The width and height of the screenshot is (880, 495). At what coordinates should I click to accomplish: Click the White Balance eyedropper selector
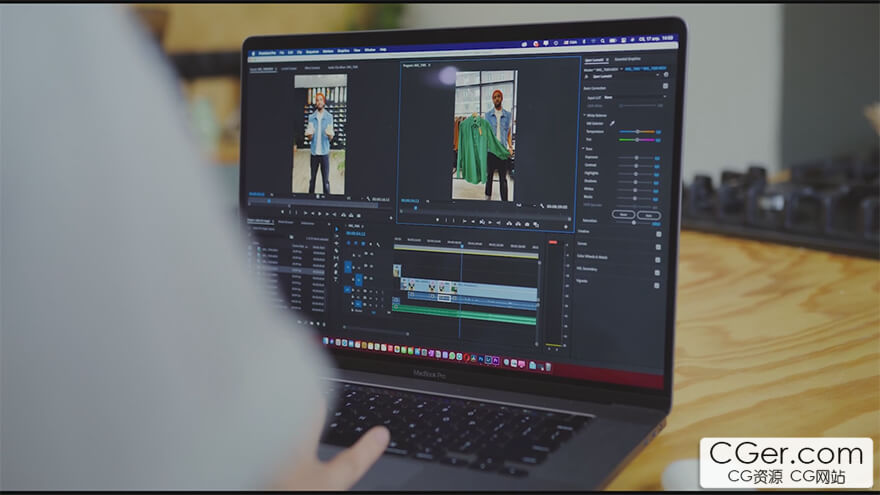[x=612, y=123]
